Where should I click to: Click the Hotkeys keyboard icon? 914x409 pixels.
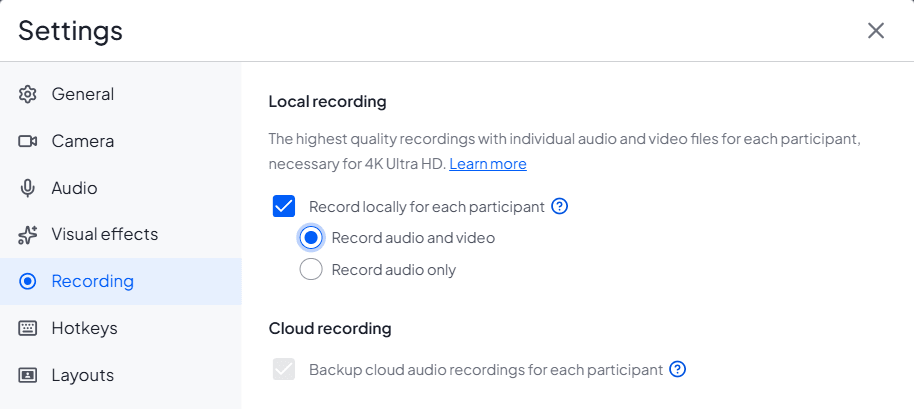pos(27,329)
